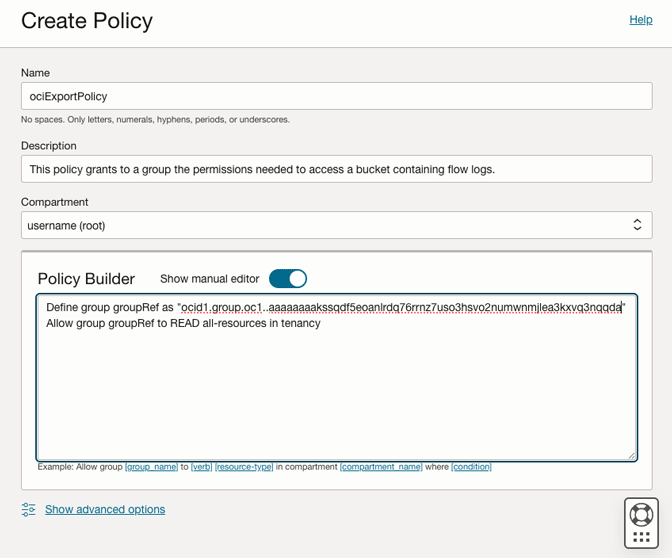Open the Compartment dropdown
The image size is (672, 558).
[336, 225]
